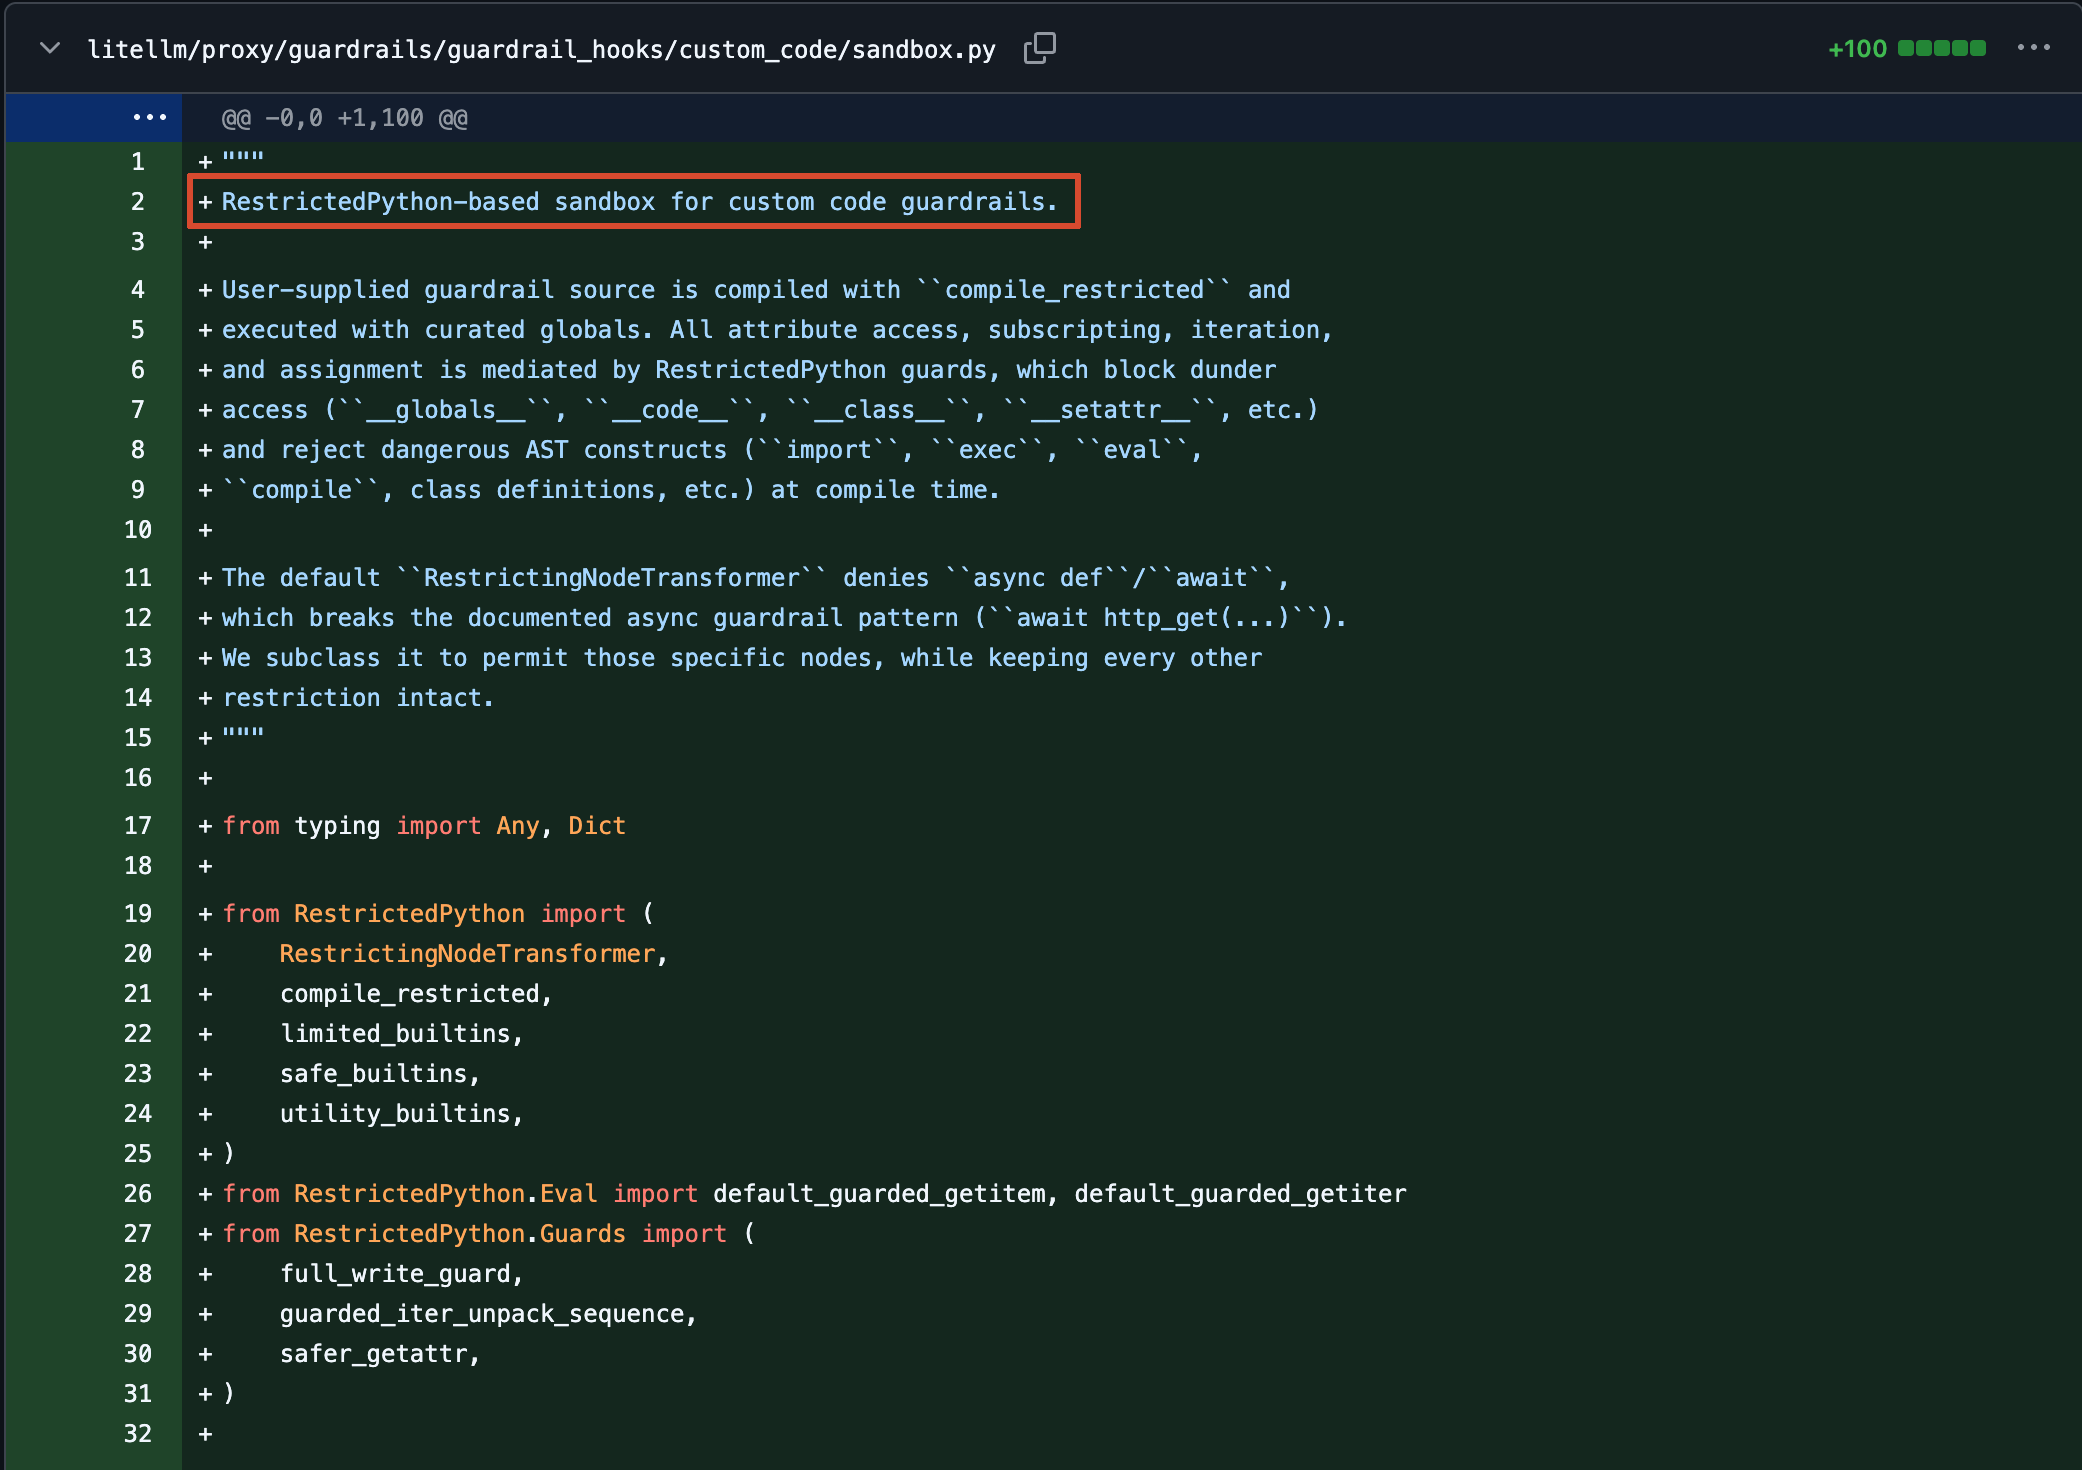Click 'from RestrictedPython.Guards import (' line
The height and width of the screenshot is (1470, 2082).
point(488,1234)
